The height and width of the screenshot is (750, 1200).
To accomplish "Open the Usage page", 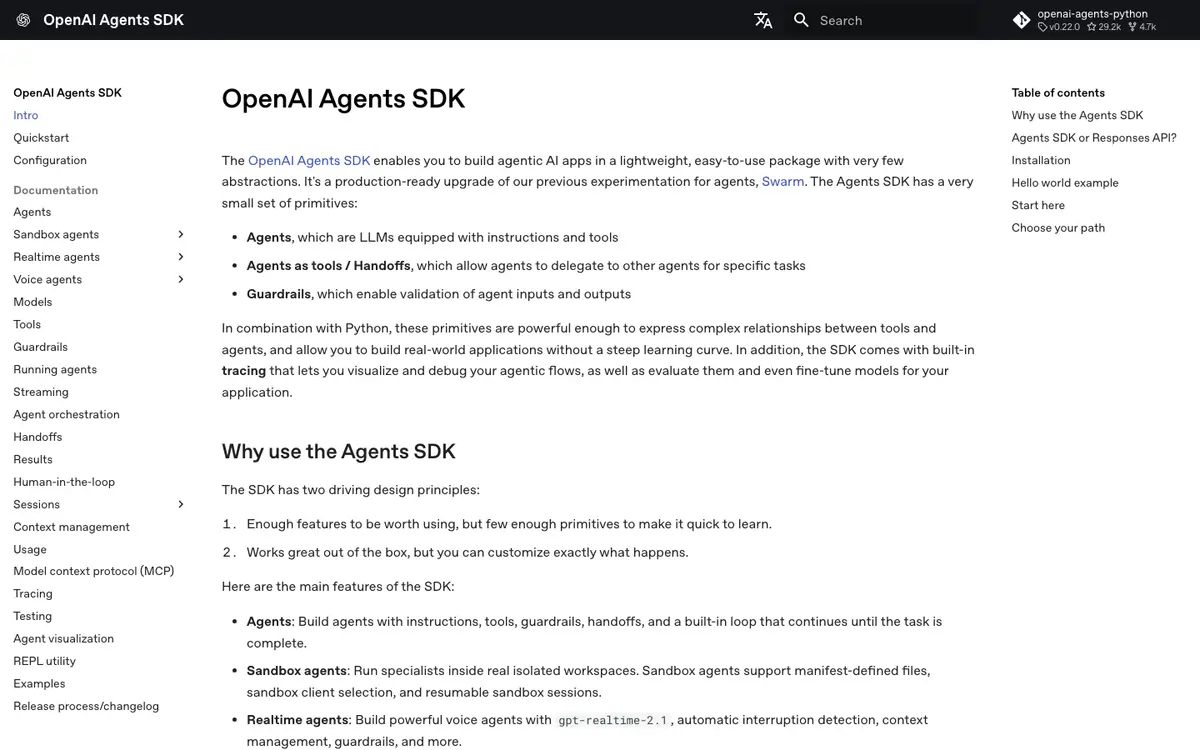I will [30, 549].
